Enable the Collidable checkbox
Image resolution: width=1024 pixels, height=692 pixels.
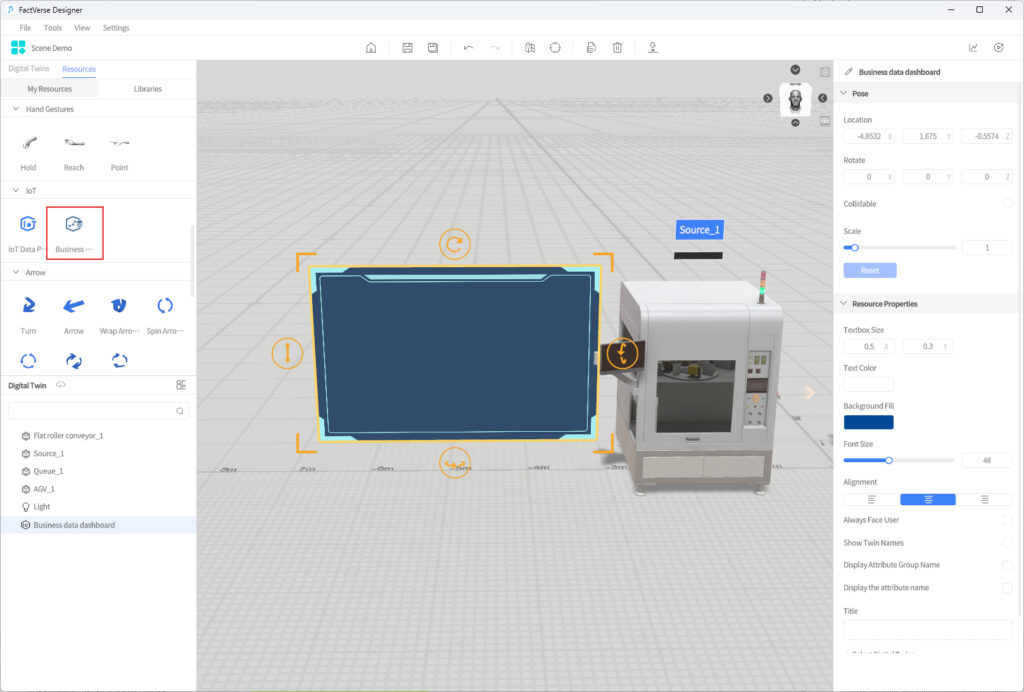1007,204
